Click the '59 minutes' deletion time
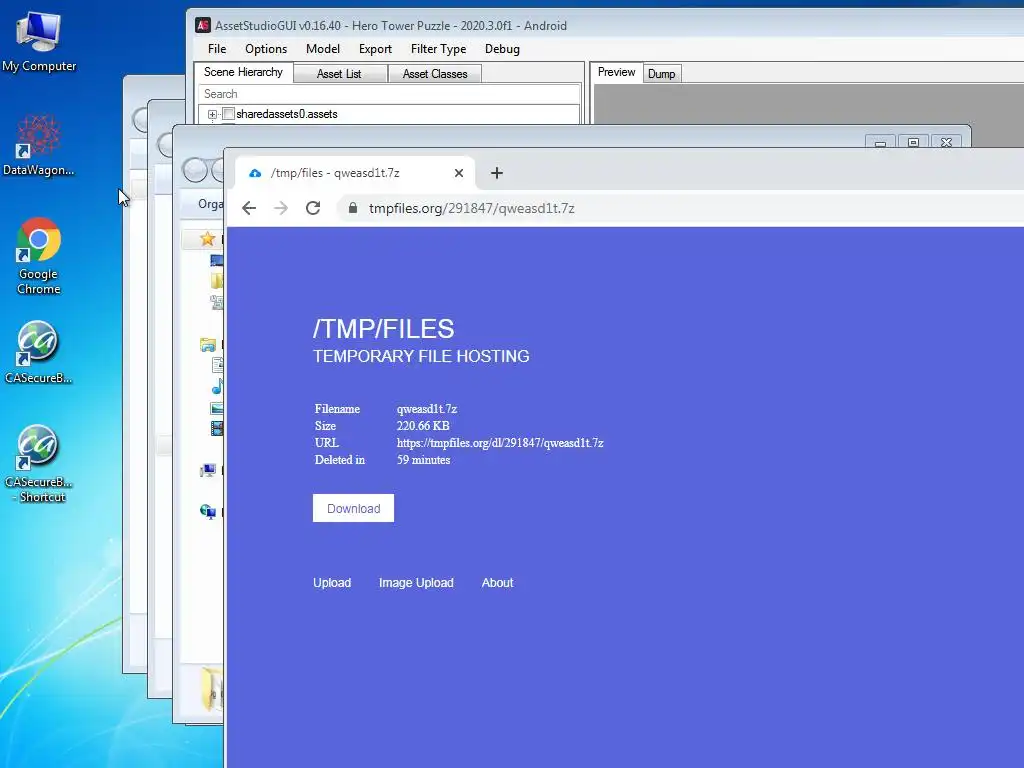 point(423,460)
